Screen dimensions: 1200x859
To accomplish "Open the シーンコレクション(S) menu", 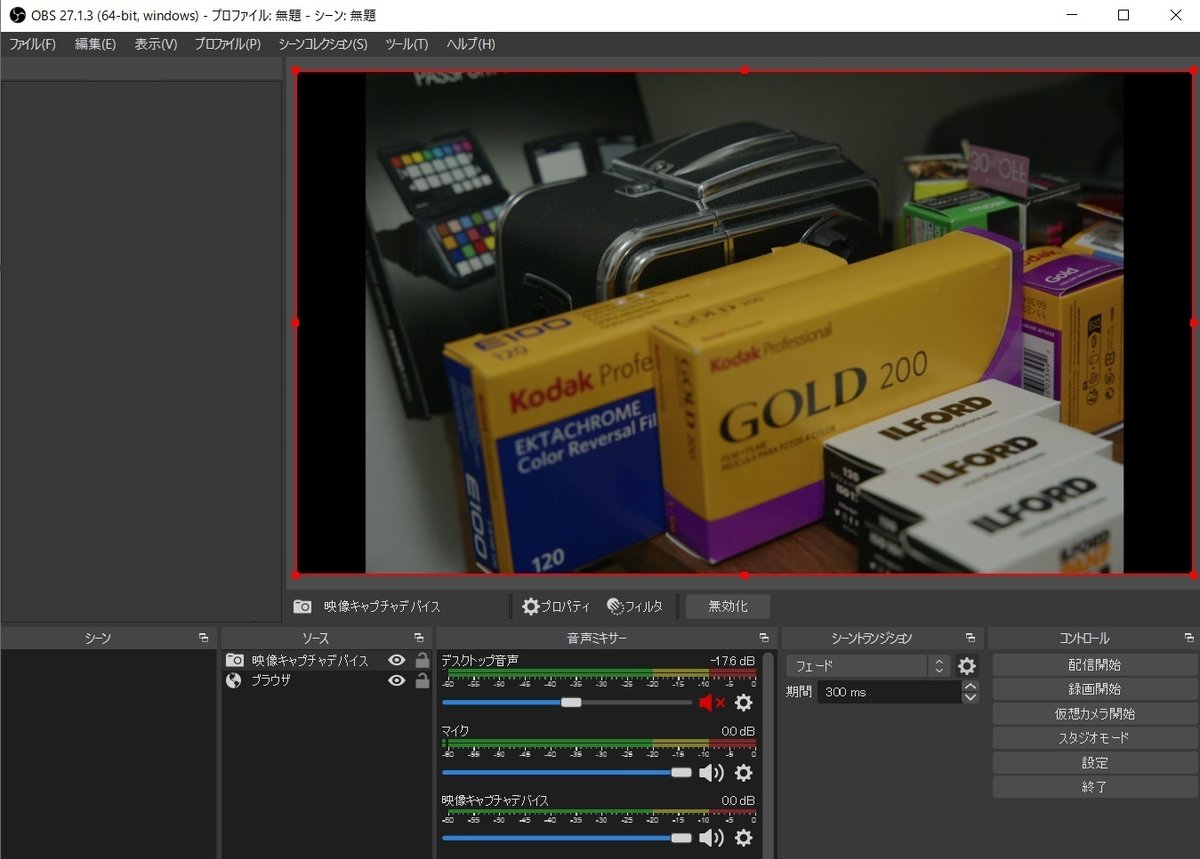I will (322, 44).
